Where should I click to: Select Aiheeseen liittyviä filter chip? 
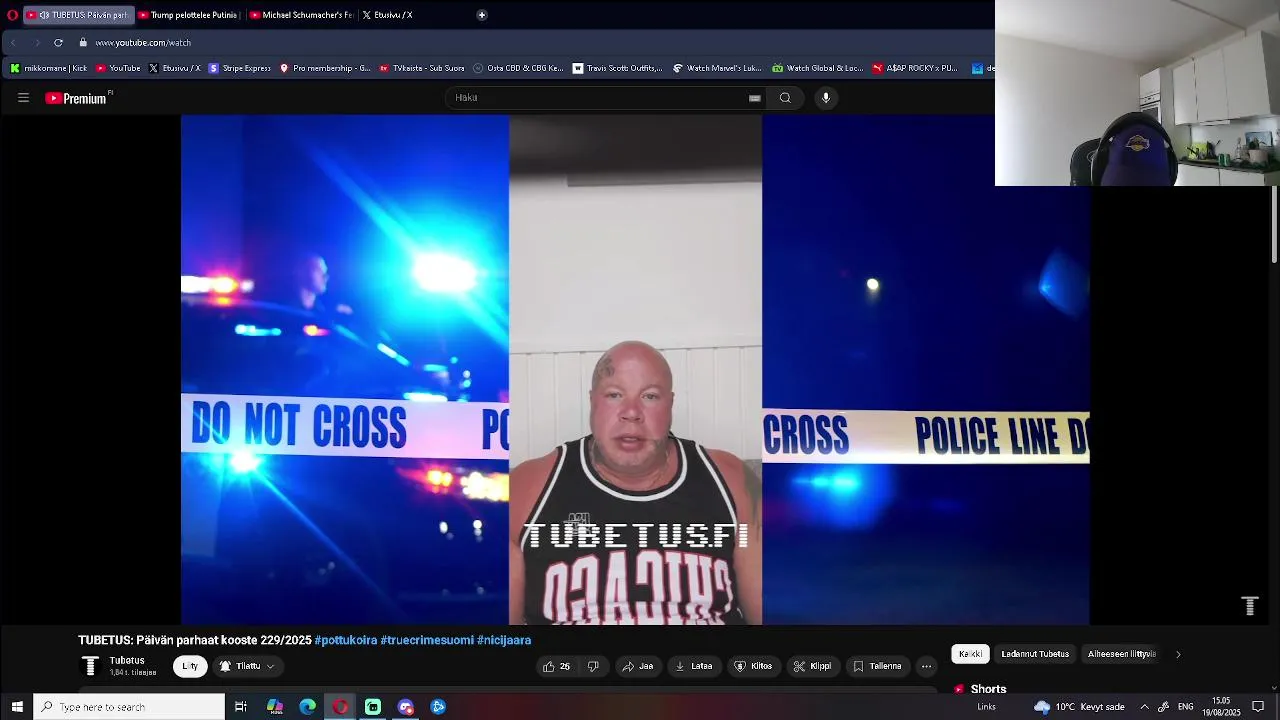click(1122, 654)
